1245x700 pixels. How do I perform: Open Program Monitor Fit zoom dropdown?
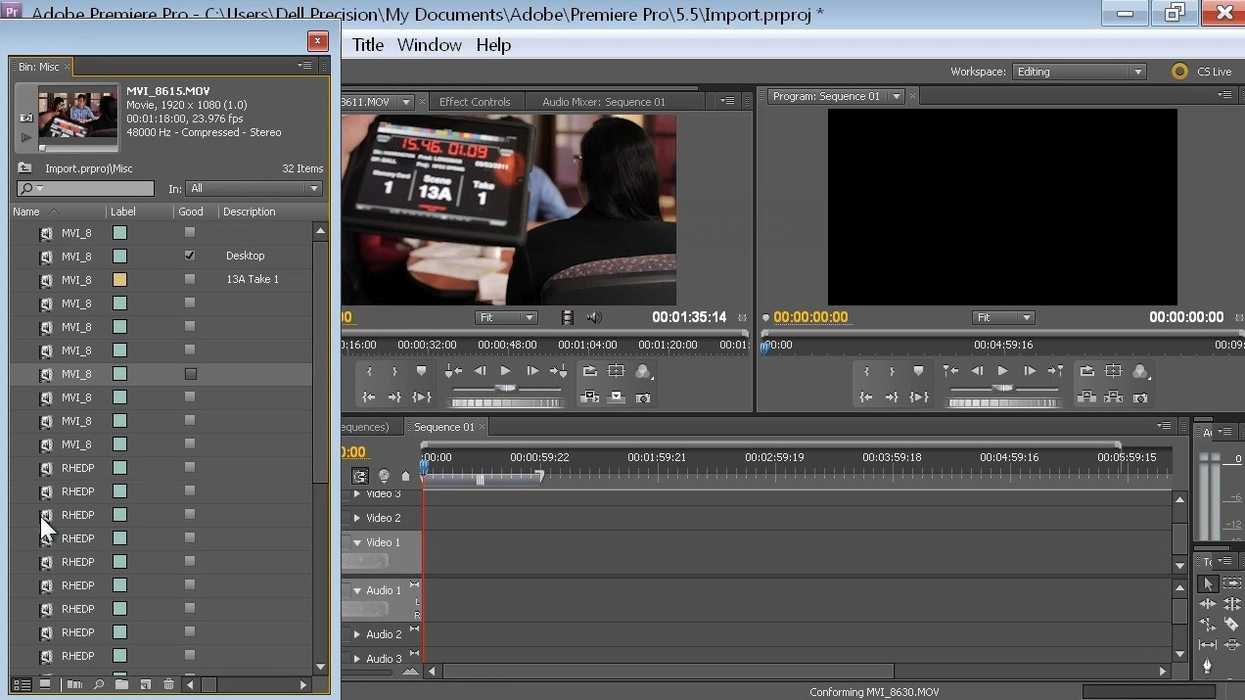tap(1003, 317)
